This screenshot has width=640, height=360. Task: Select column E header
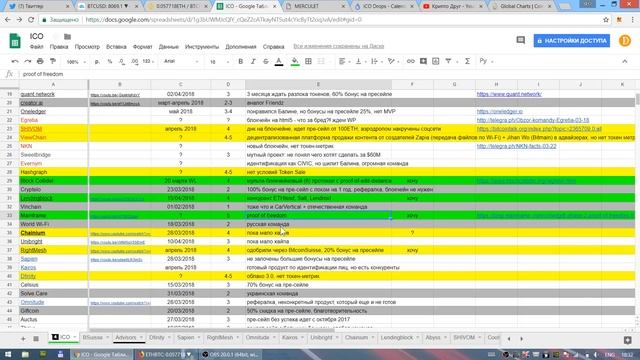[x=318, y=84]
